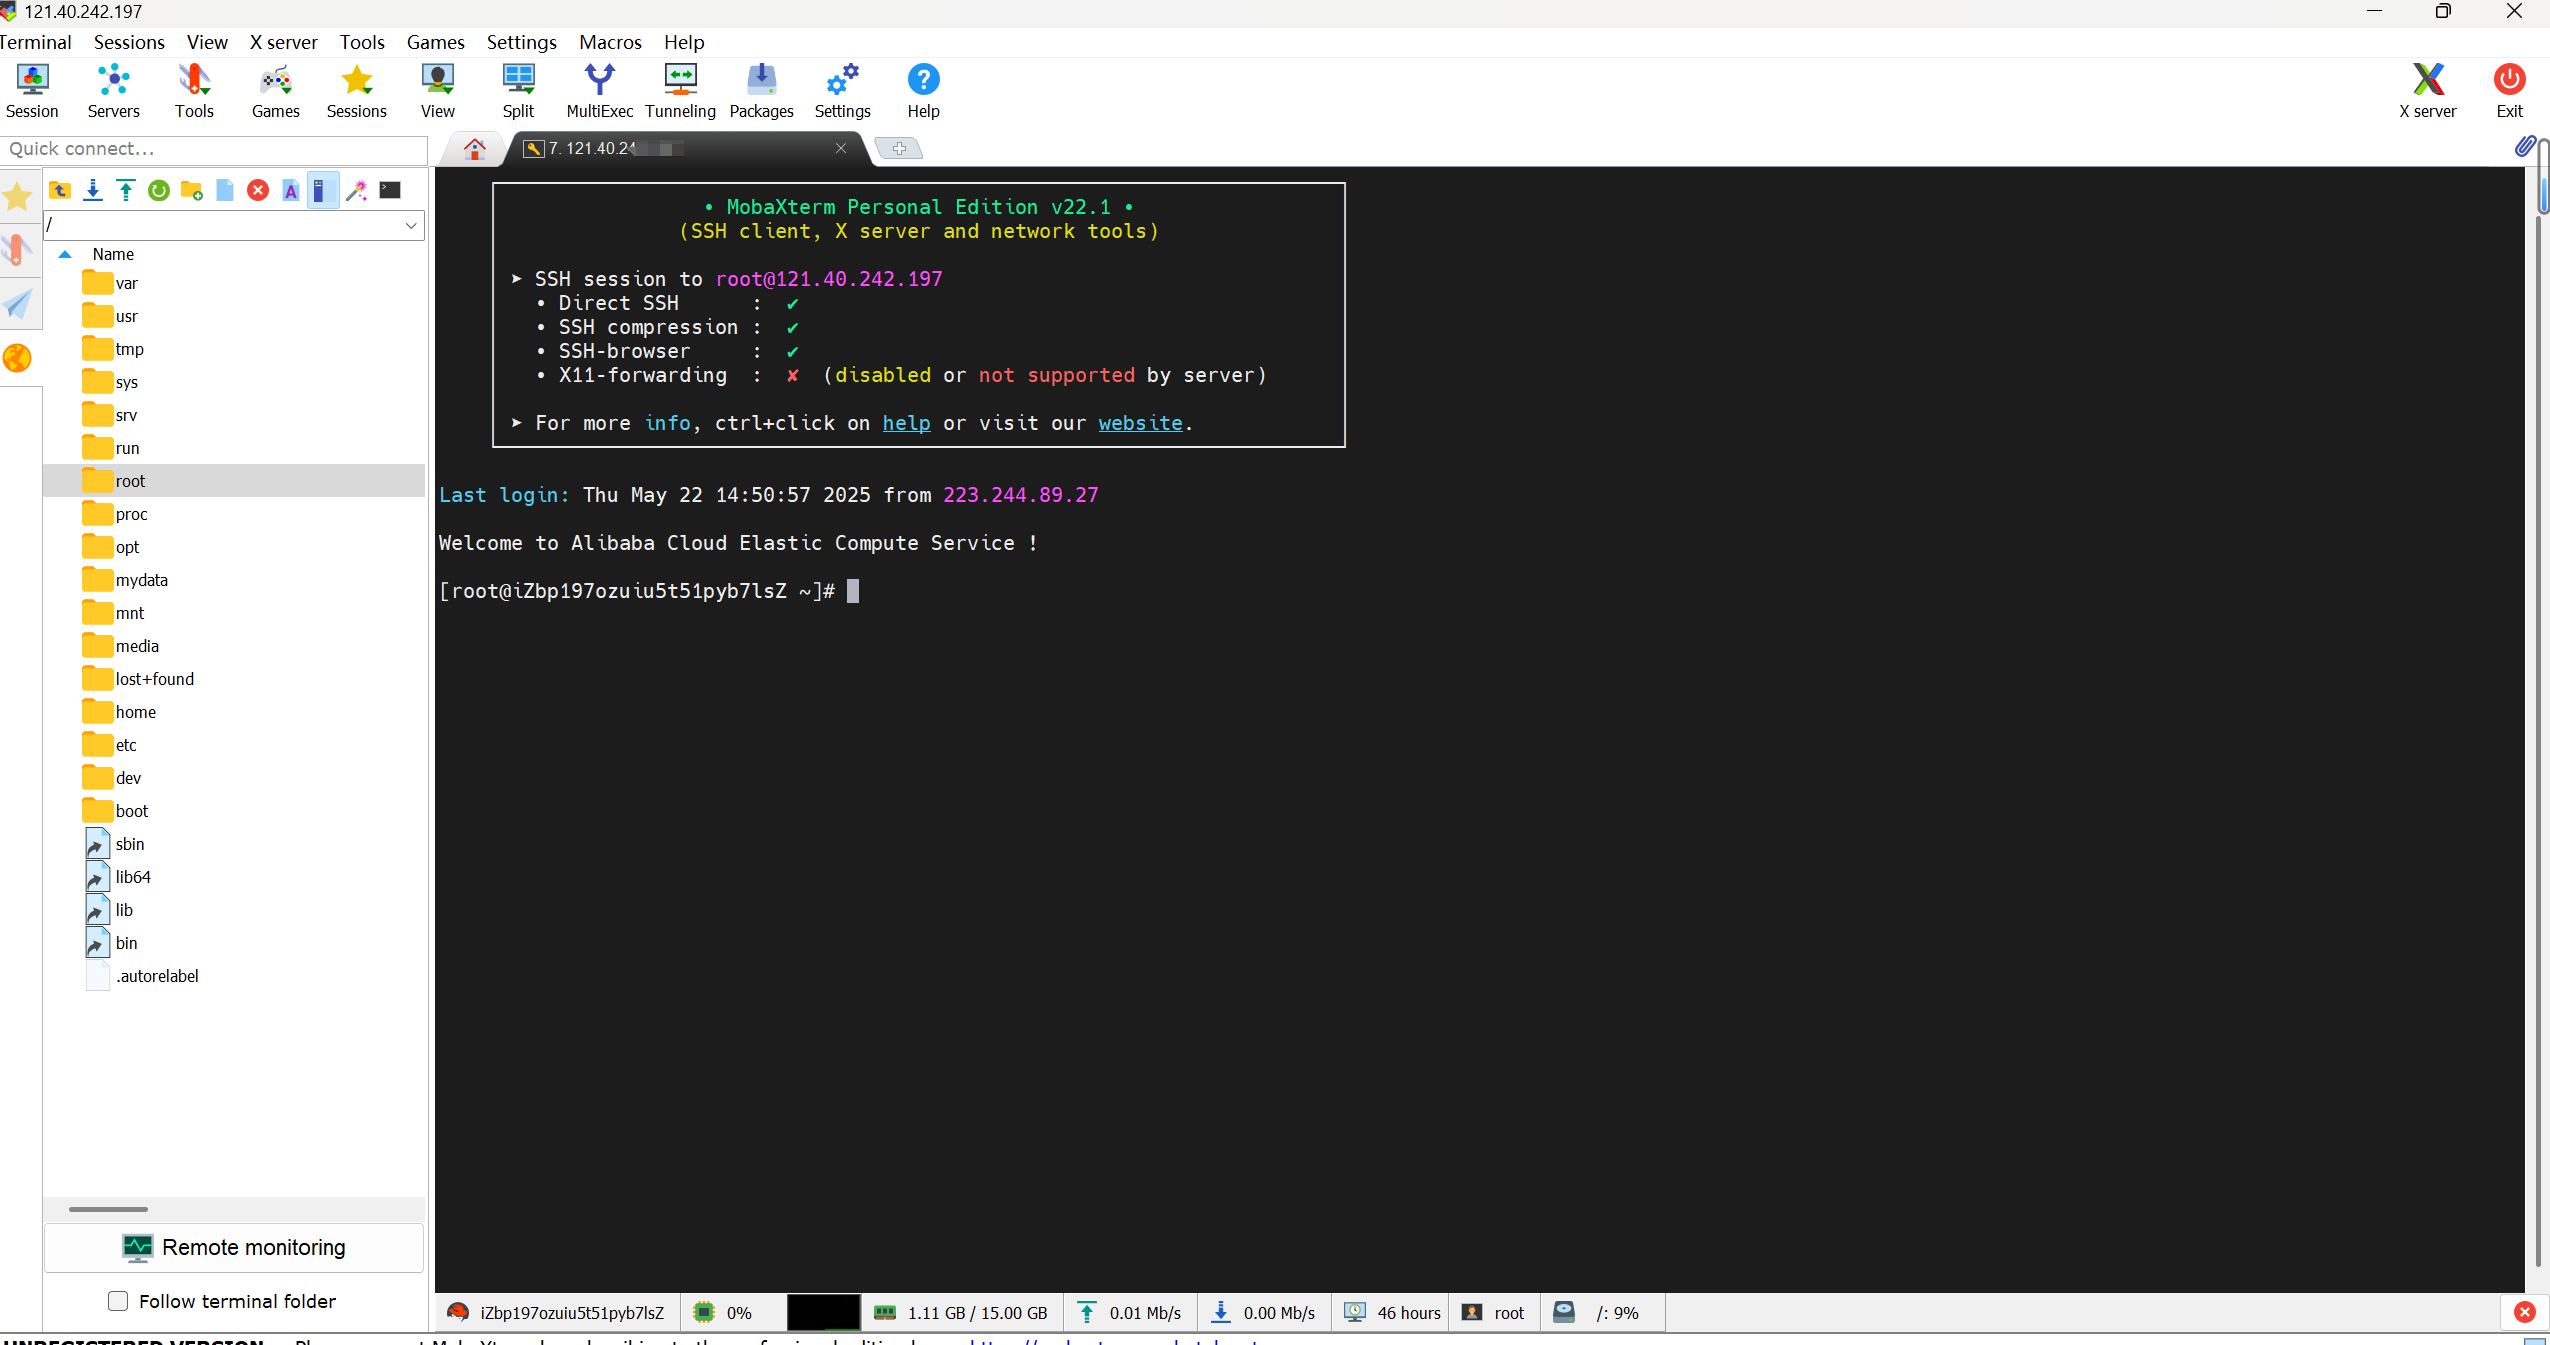The width and height of the screenshot is (2550, 1345).
Task: Open terminal icon in SFTP toolbar
Action: pos(390,190)
